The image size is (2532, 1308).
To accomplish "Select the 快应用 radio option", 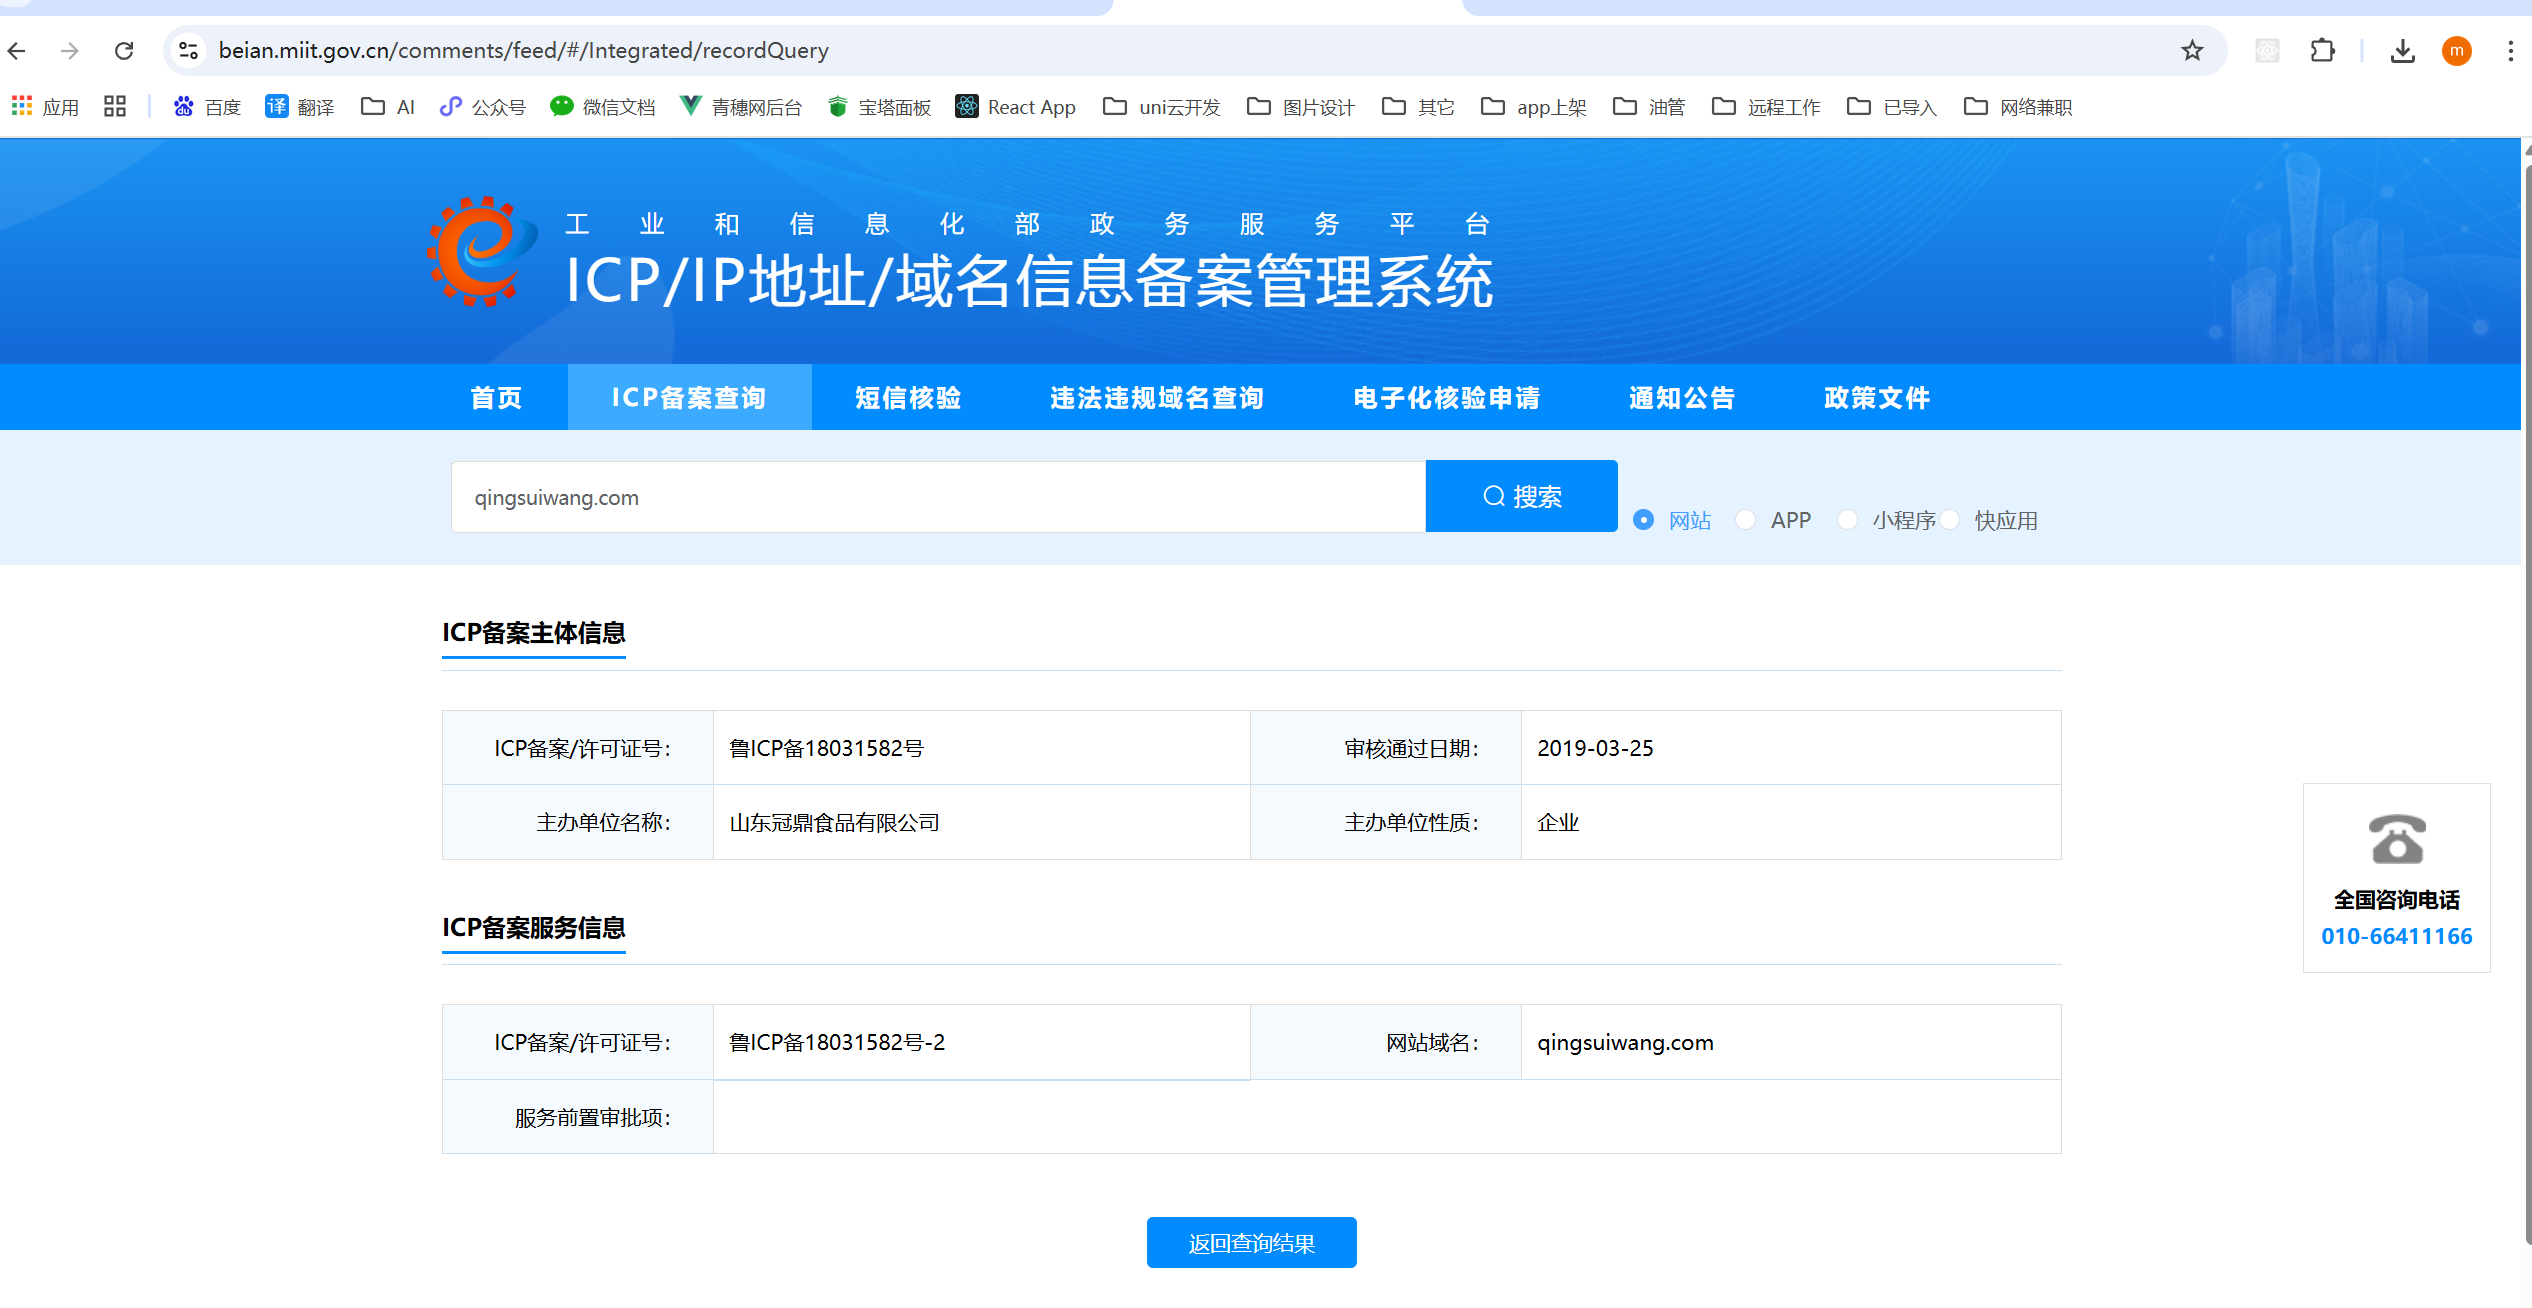I will tap(1950, 520).
